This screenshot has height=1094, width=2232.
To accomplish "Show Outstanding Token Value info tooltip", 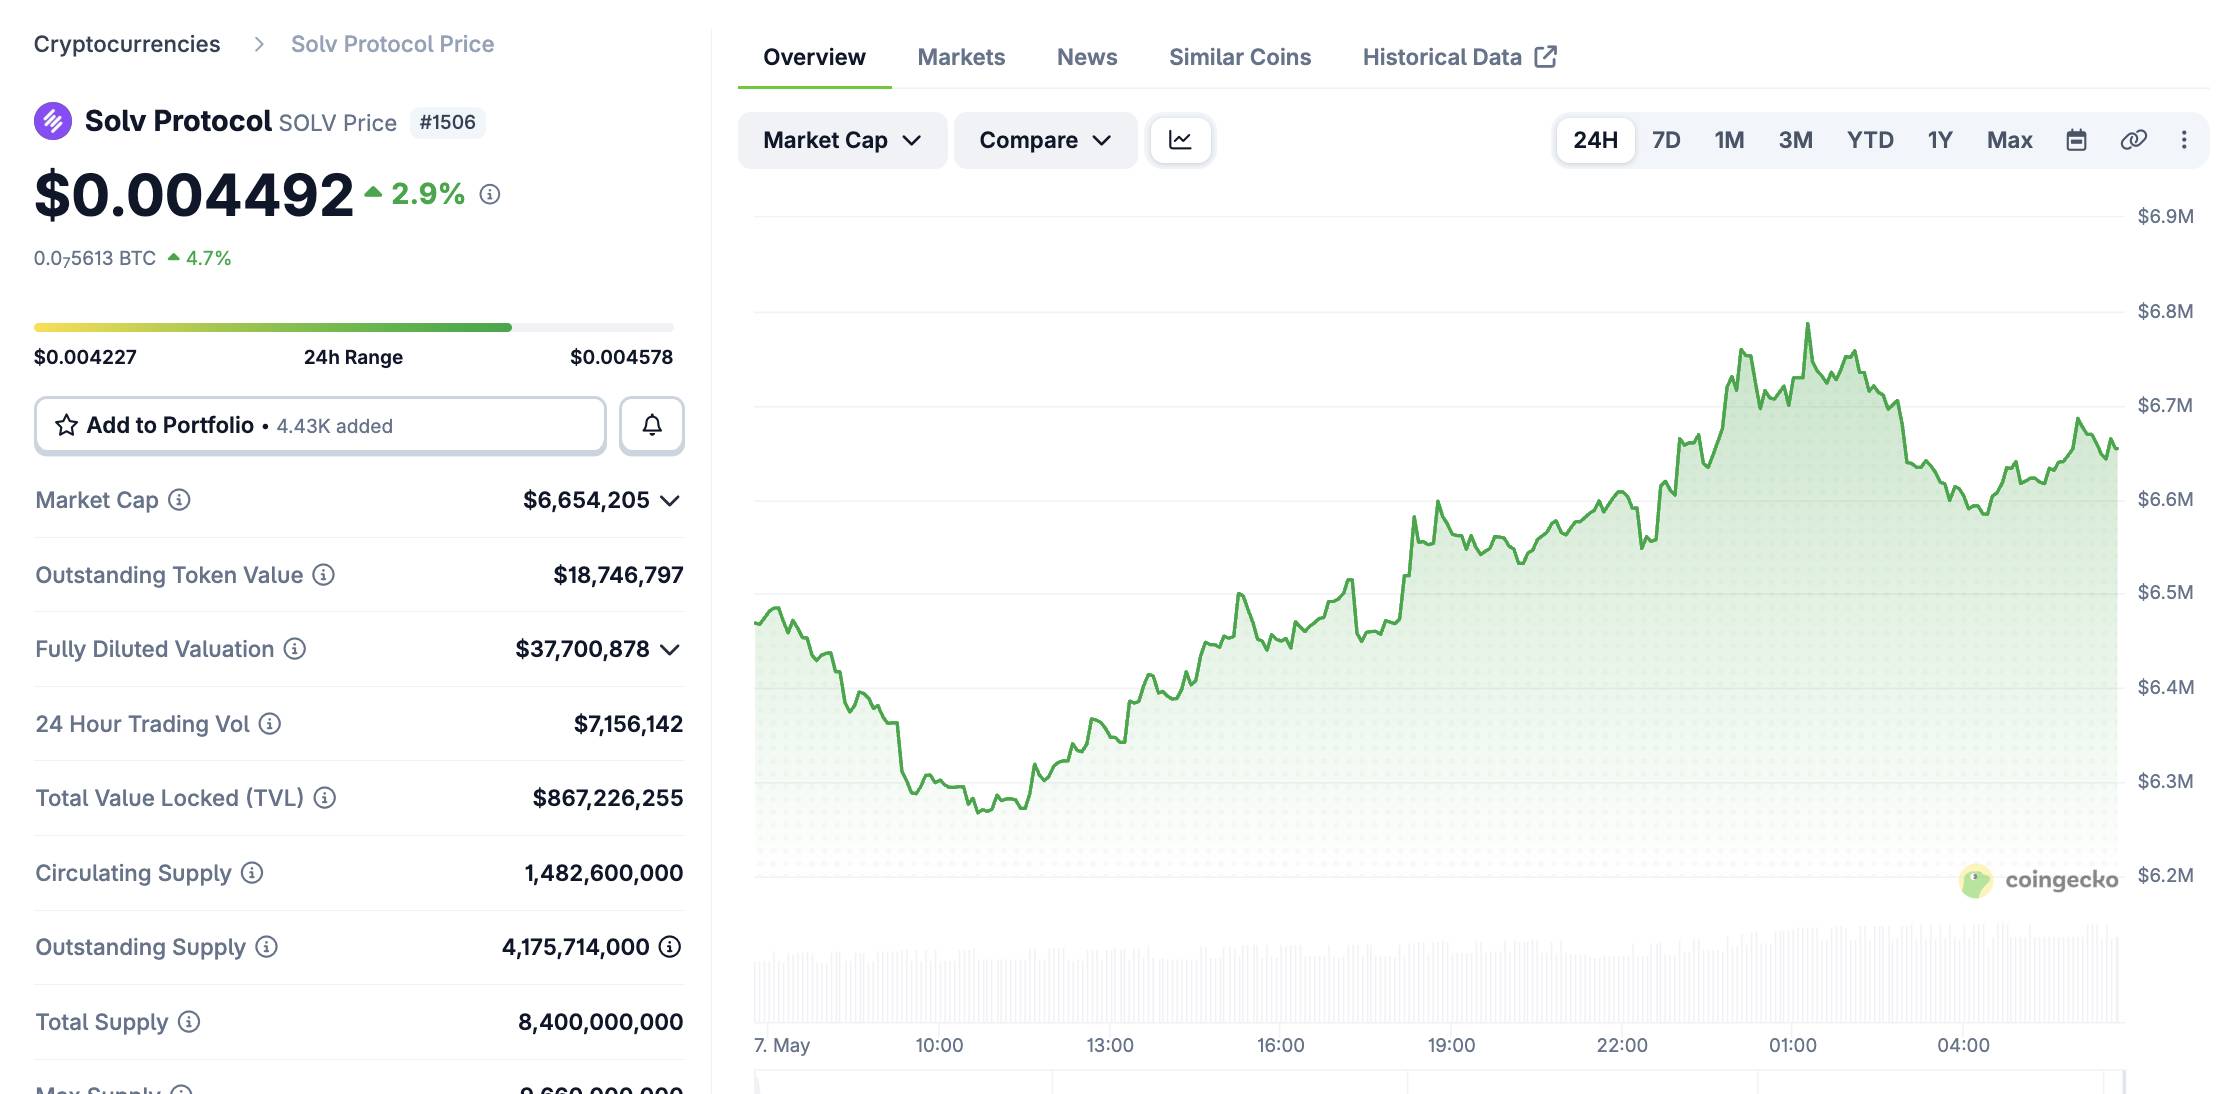I will (323, 574).
